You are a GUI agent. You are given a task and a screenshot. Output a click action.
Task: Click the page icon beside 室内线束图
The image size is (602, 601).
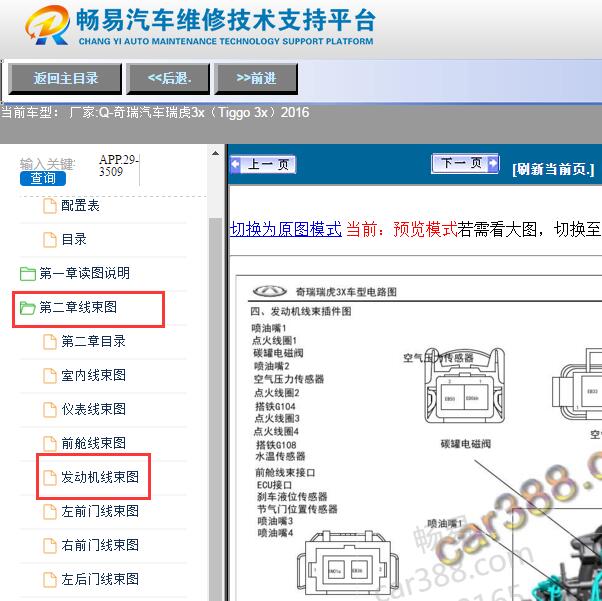coord(50,376)
